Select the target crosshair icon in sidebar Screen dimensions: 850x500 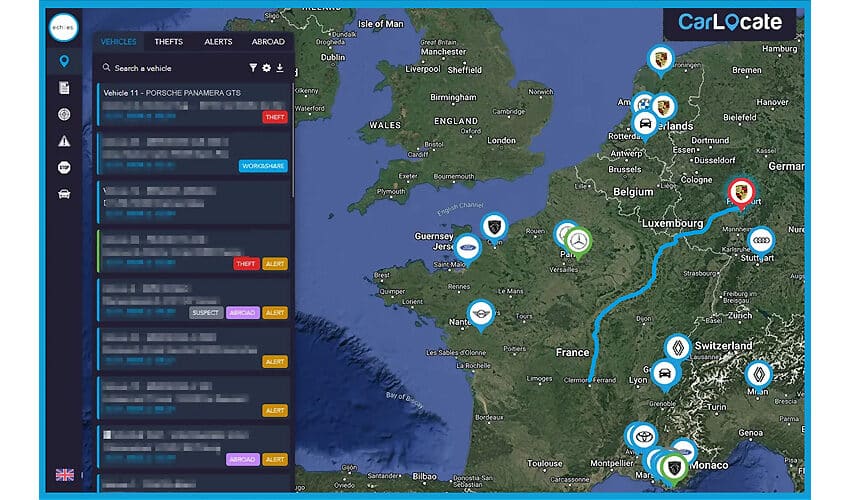point(64,115)
